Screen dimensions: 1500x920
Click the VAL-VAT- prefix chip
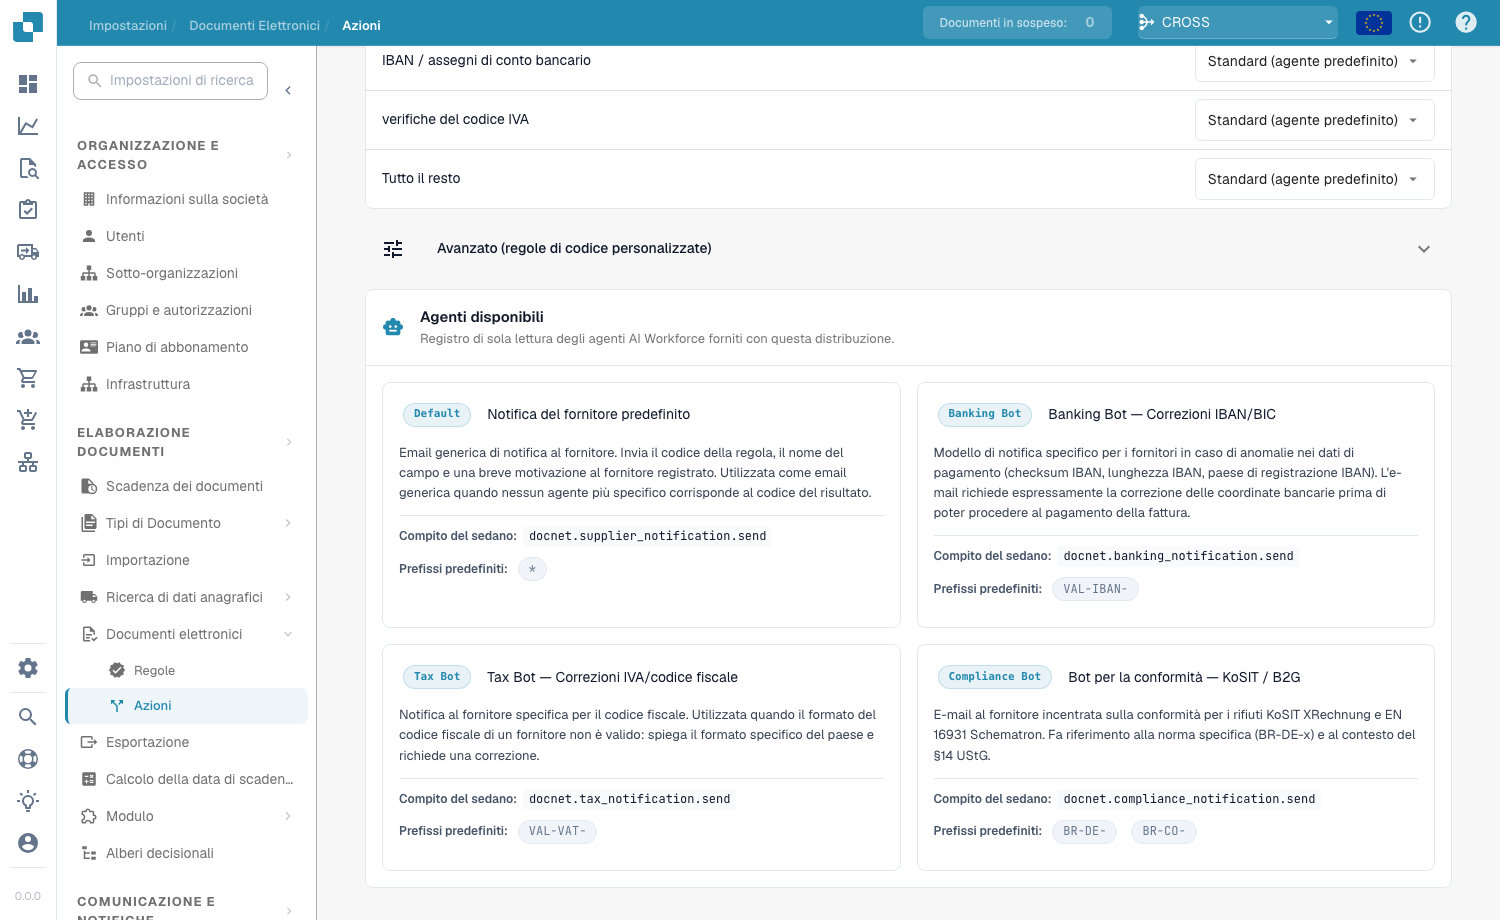tap(557, 831)
